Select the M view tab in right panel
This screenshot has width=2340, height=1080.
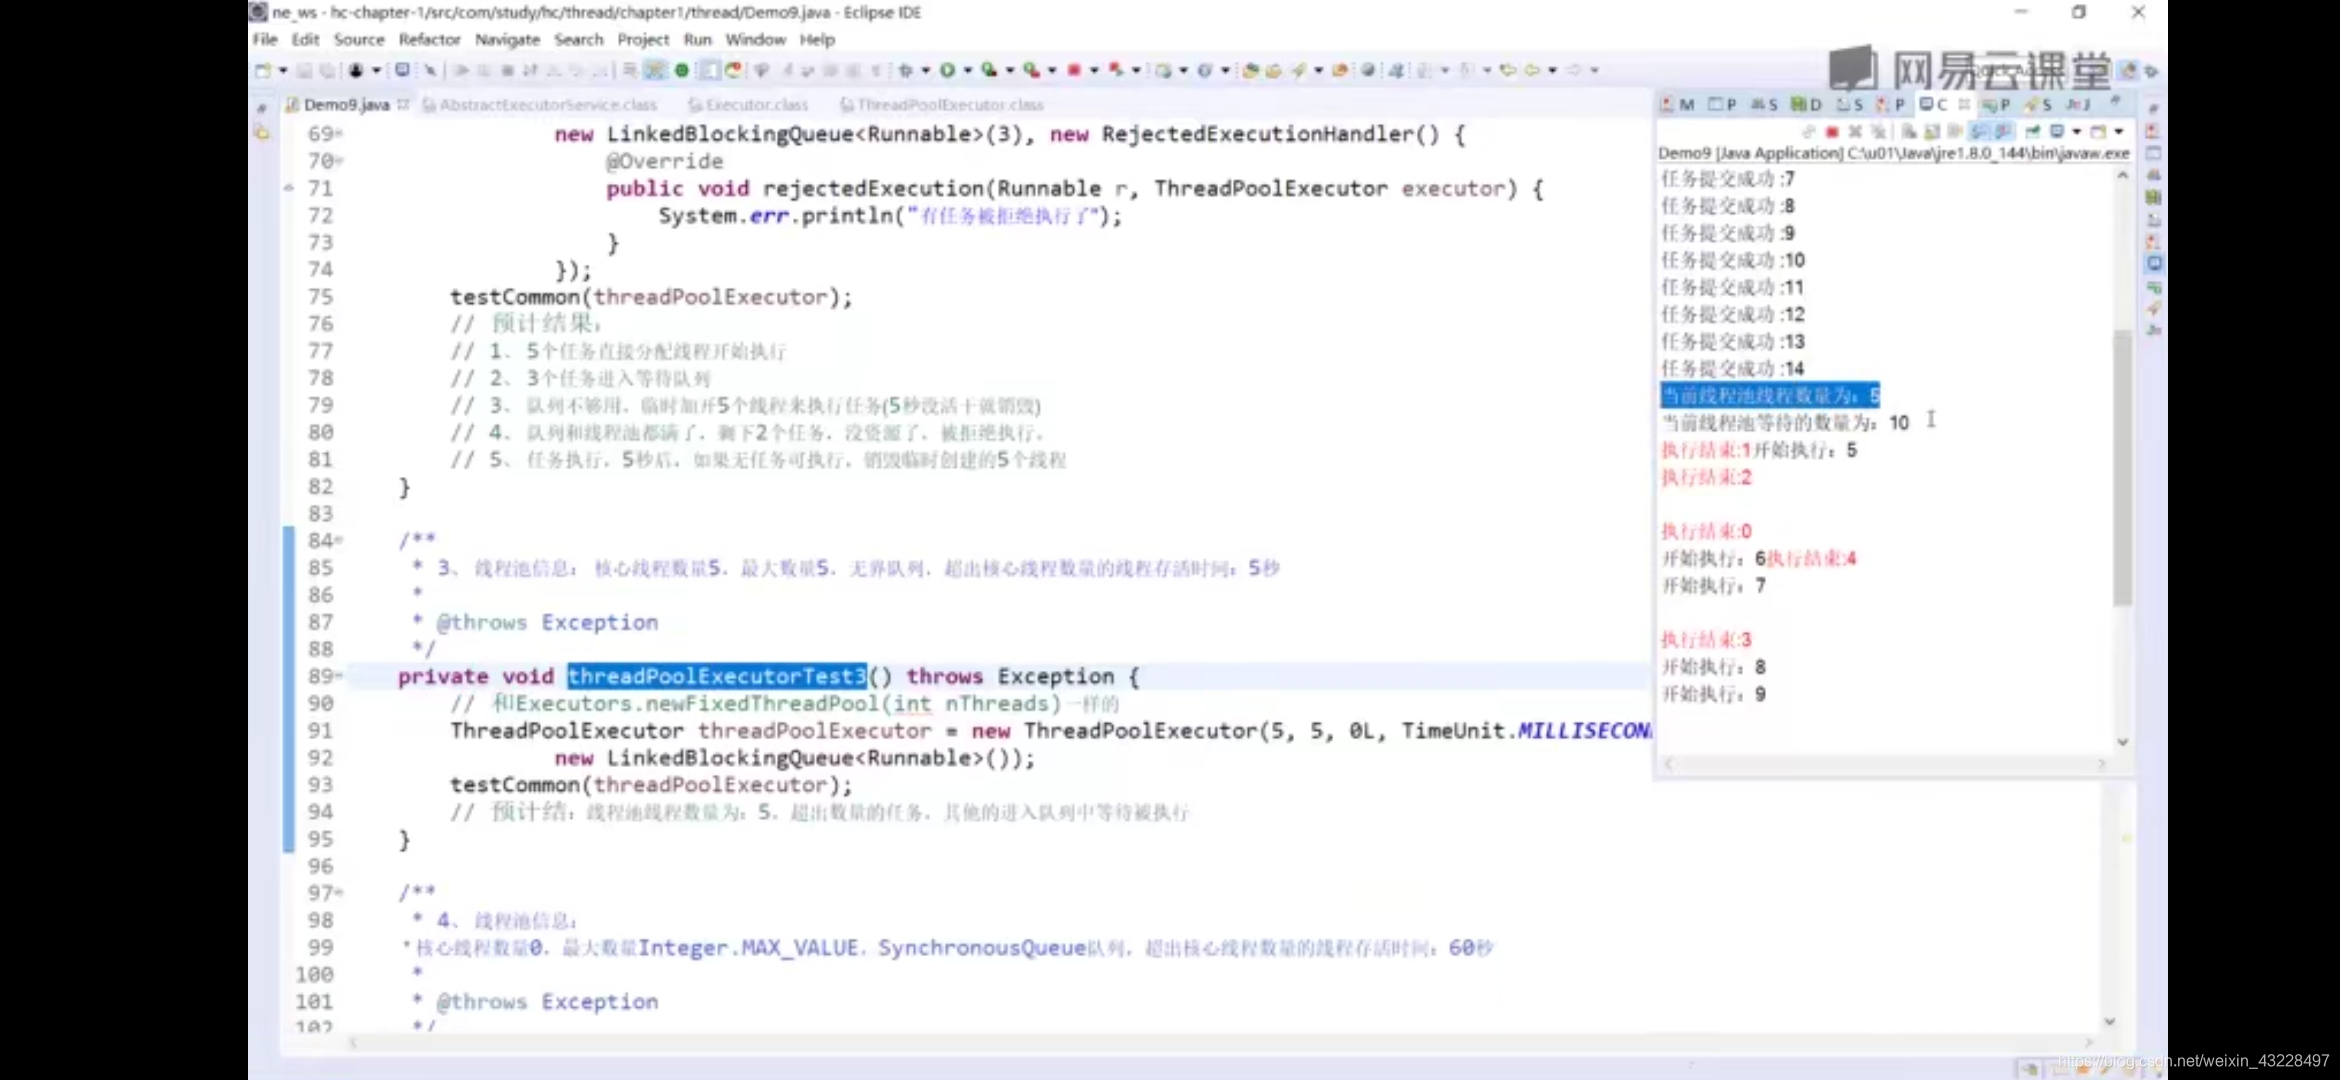[x=1678, y=104]
